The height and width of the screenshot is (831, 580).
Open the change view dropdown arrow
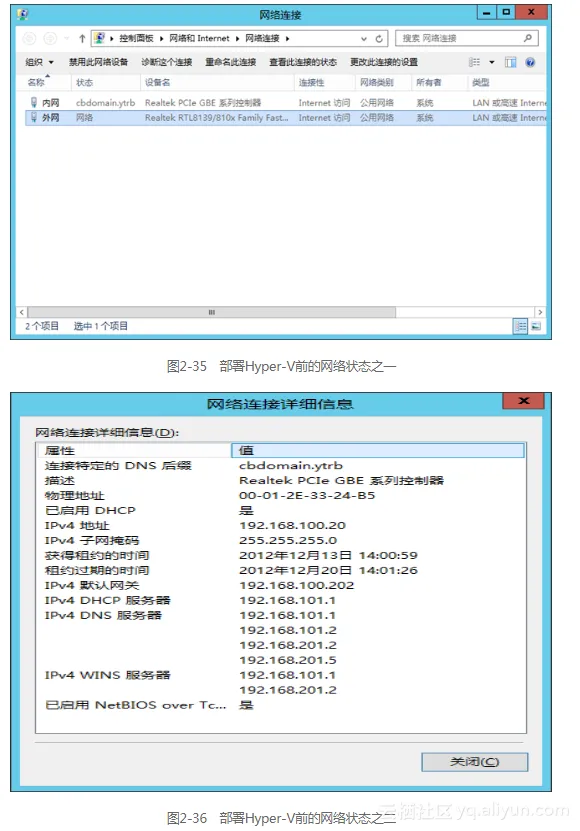491,63
